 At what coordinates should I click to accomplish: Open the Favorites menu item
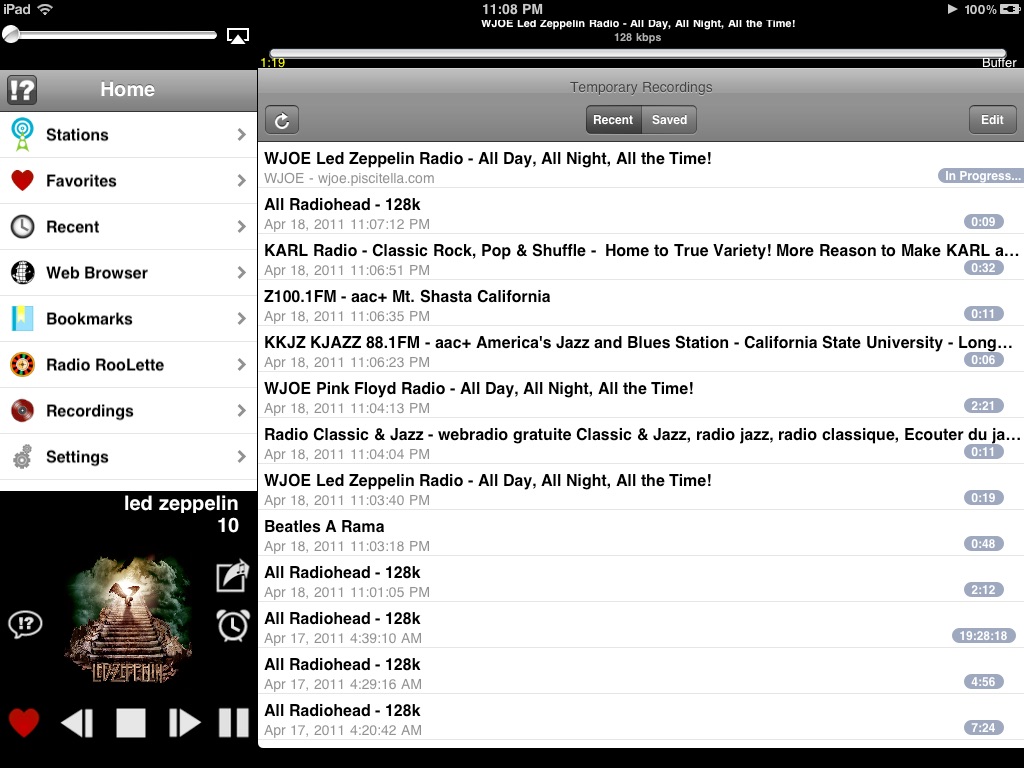[x=128, y=180]
